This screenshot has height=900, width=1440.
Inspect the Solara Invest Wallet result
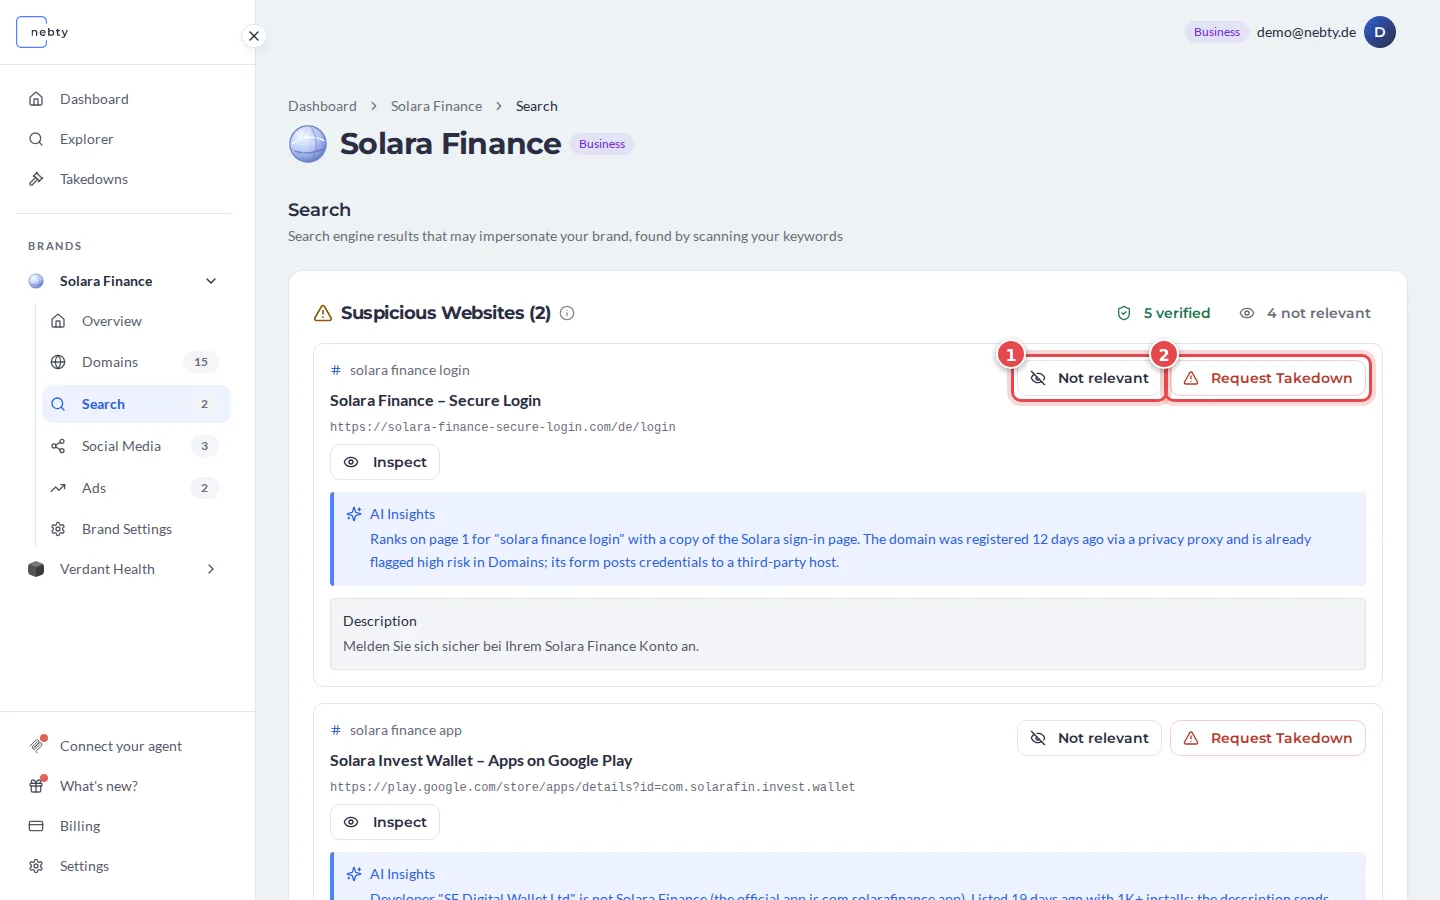385,822
